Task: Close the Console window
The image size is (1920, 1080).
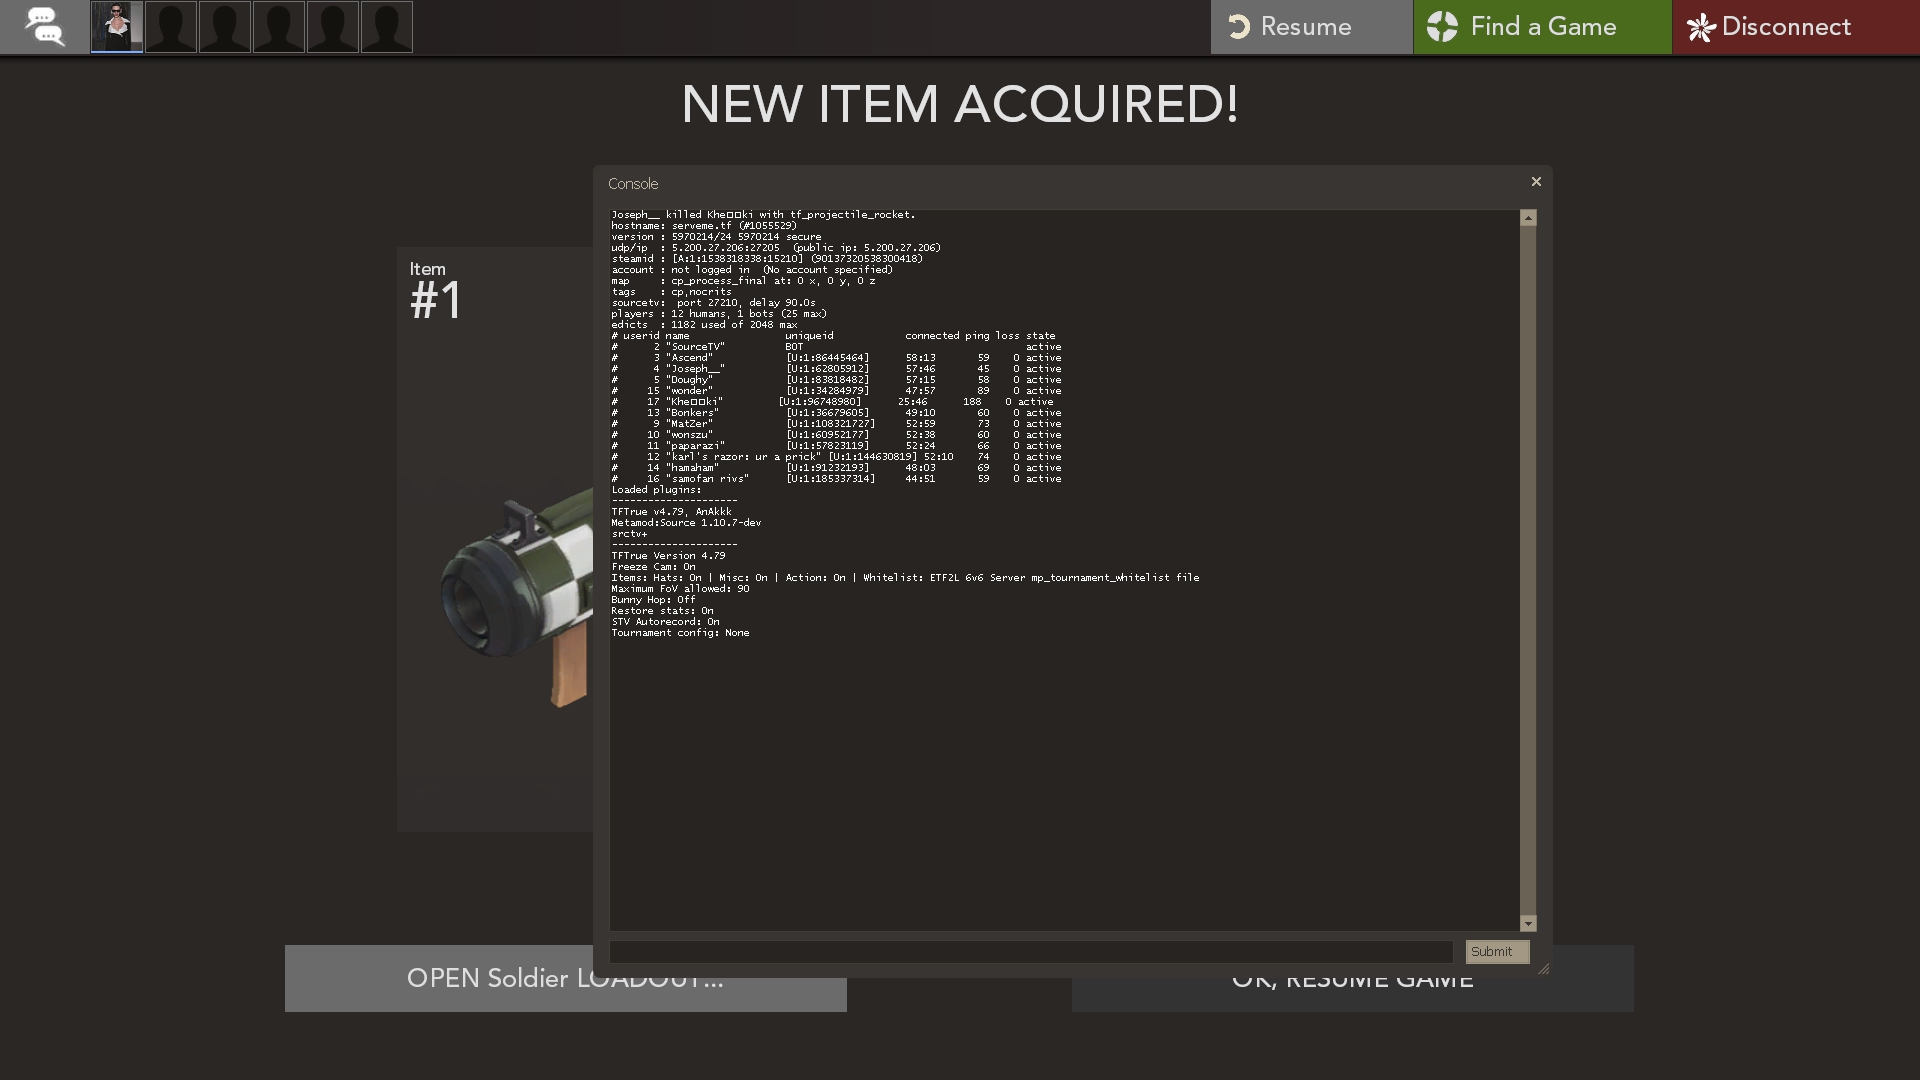Action: 1536,182
